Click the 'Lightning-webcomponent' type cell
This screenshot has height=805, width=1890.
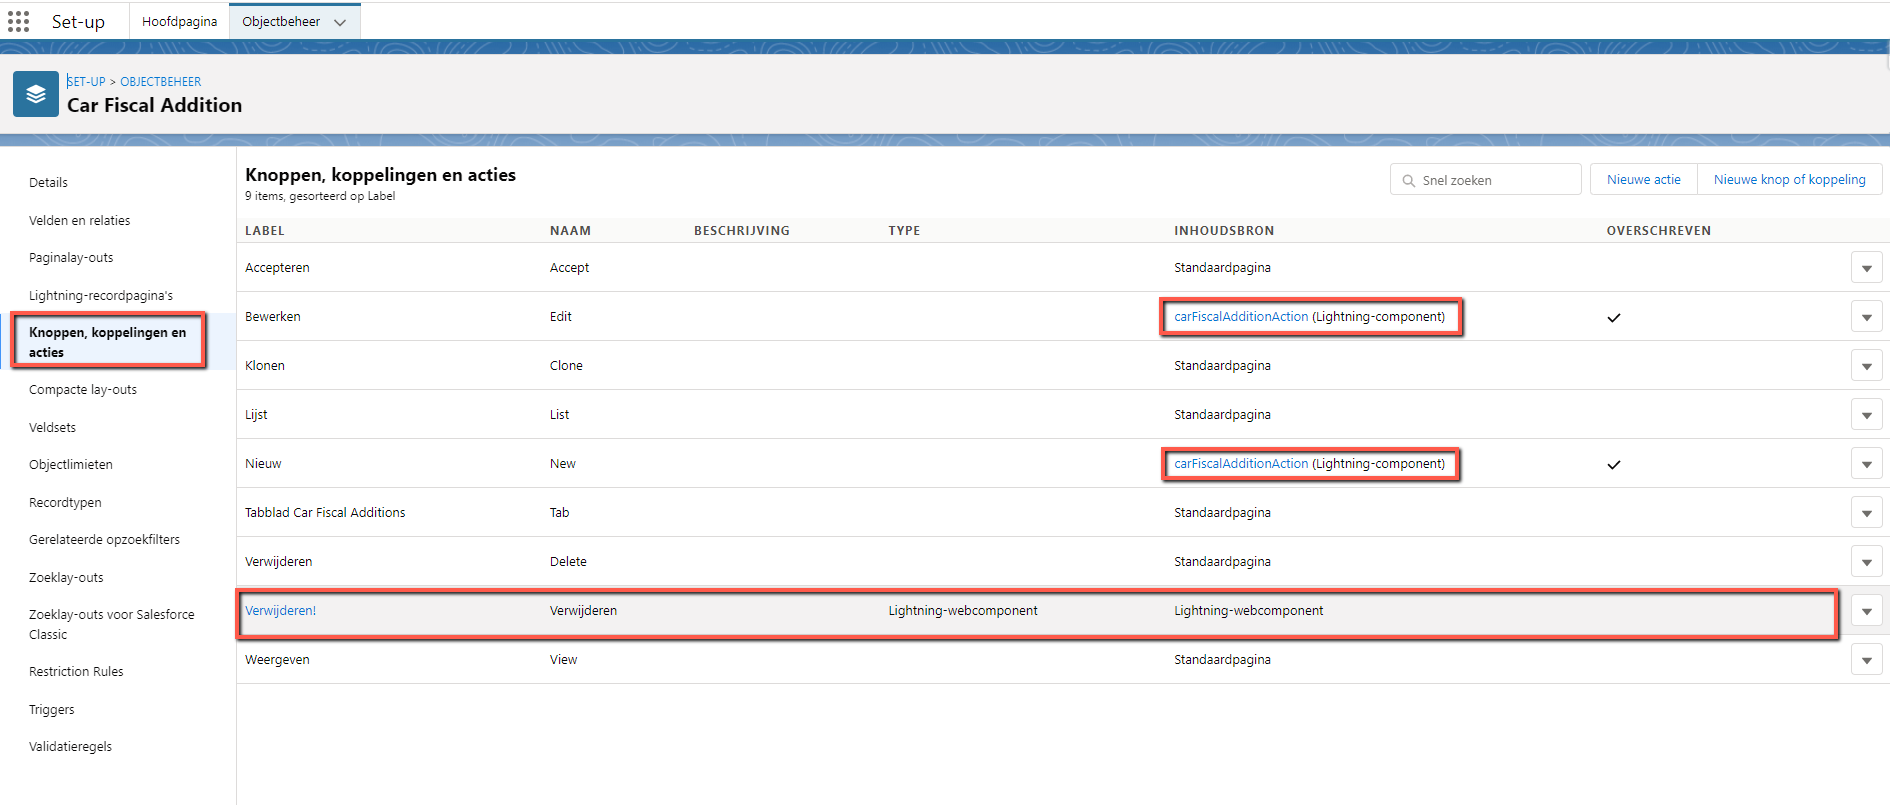coord(962,610)
